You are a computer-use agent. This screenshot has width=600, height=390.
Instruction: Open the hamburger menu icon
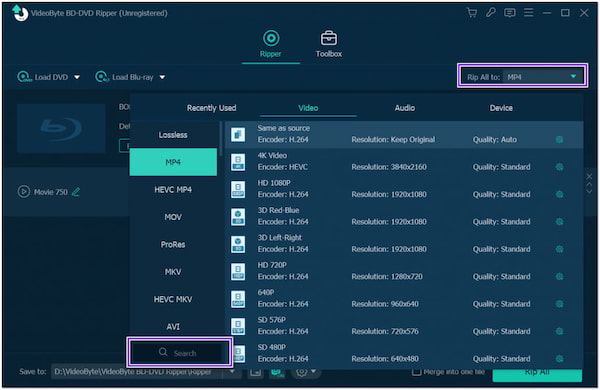point(528,13)
